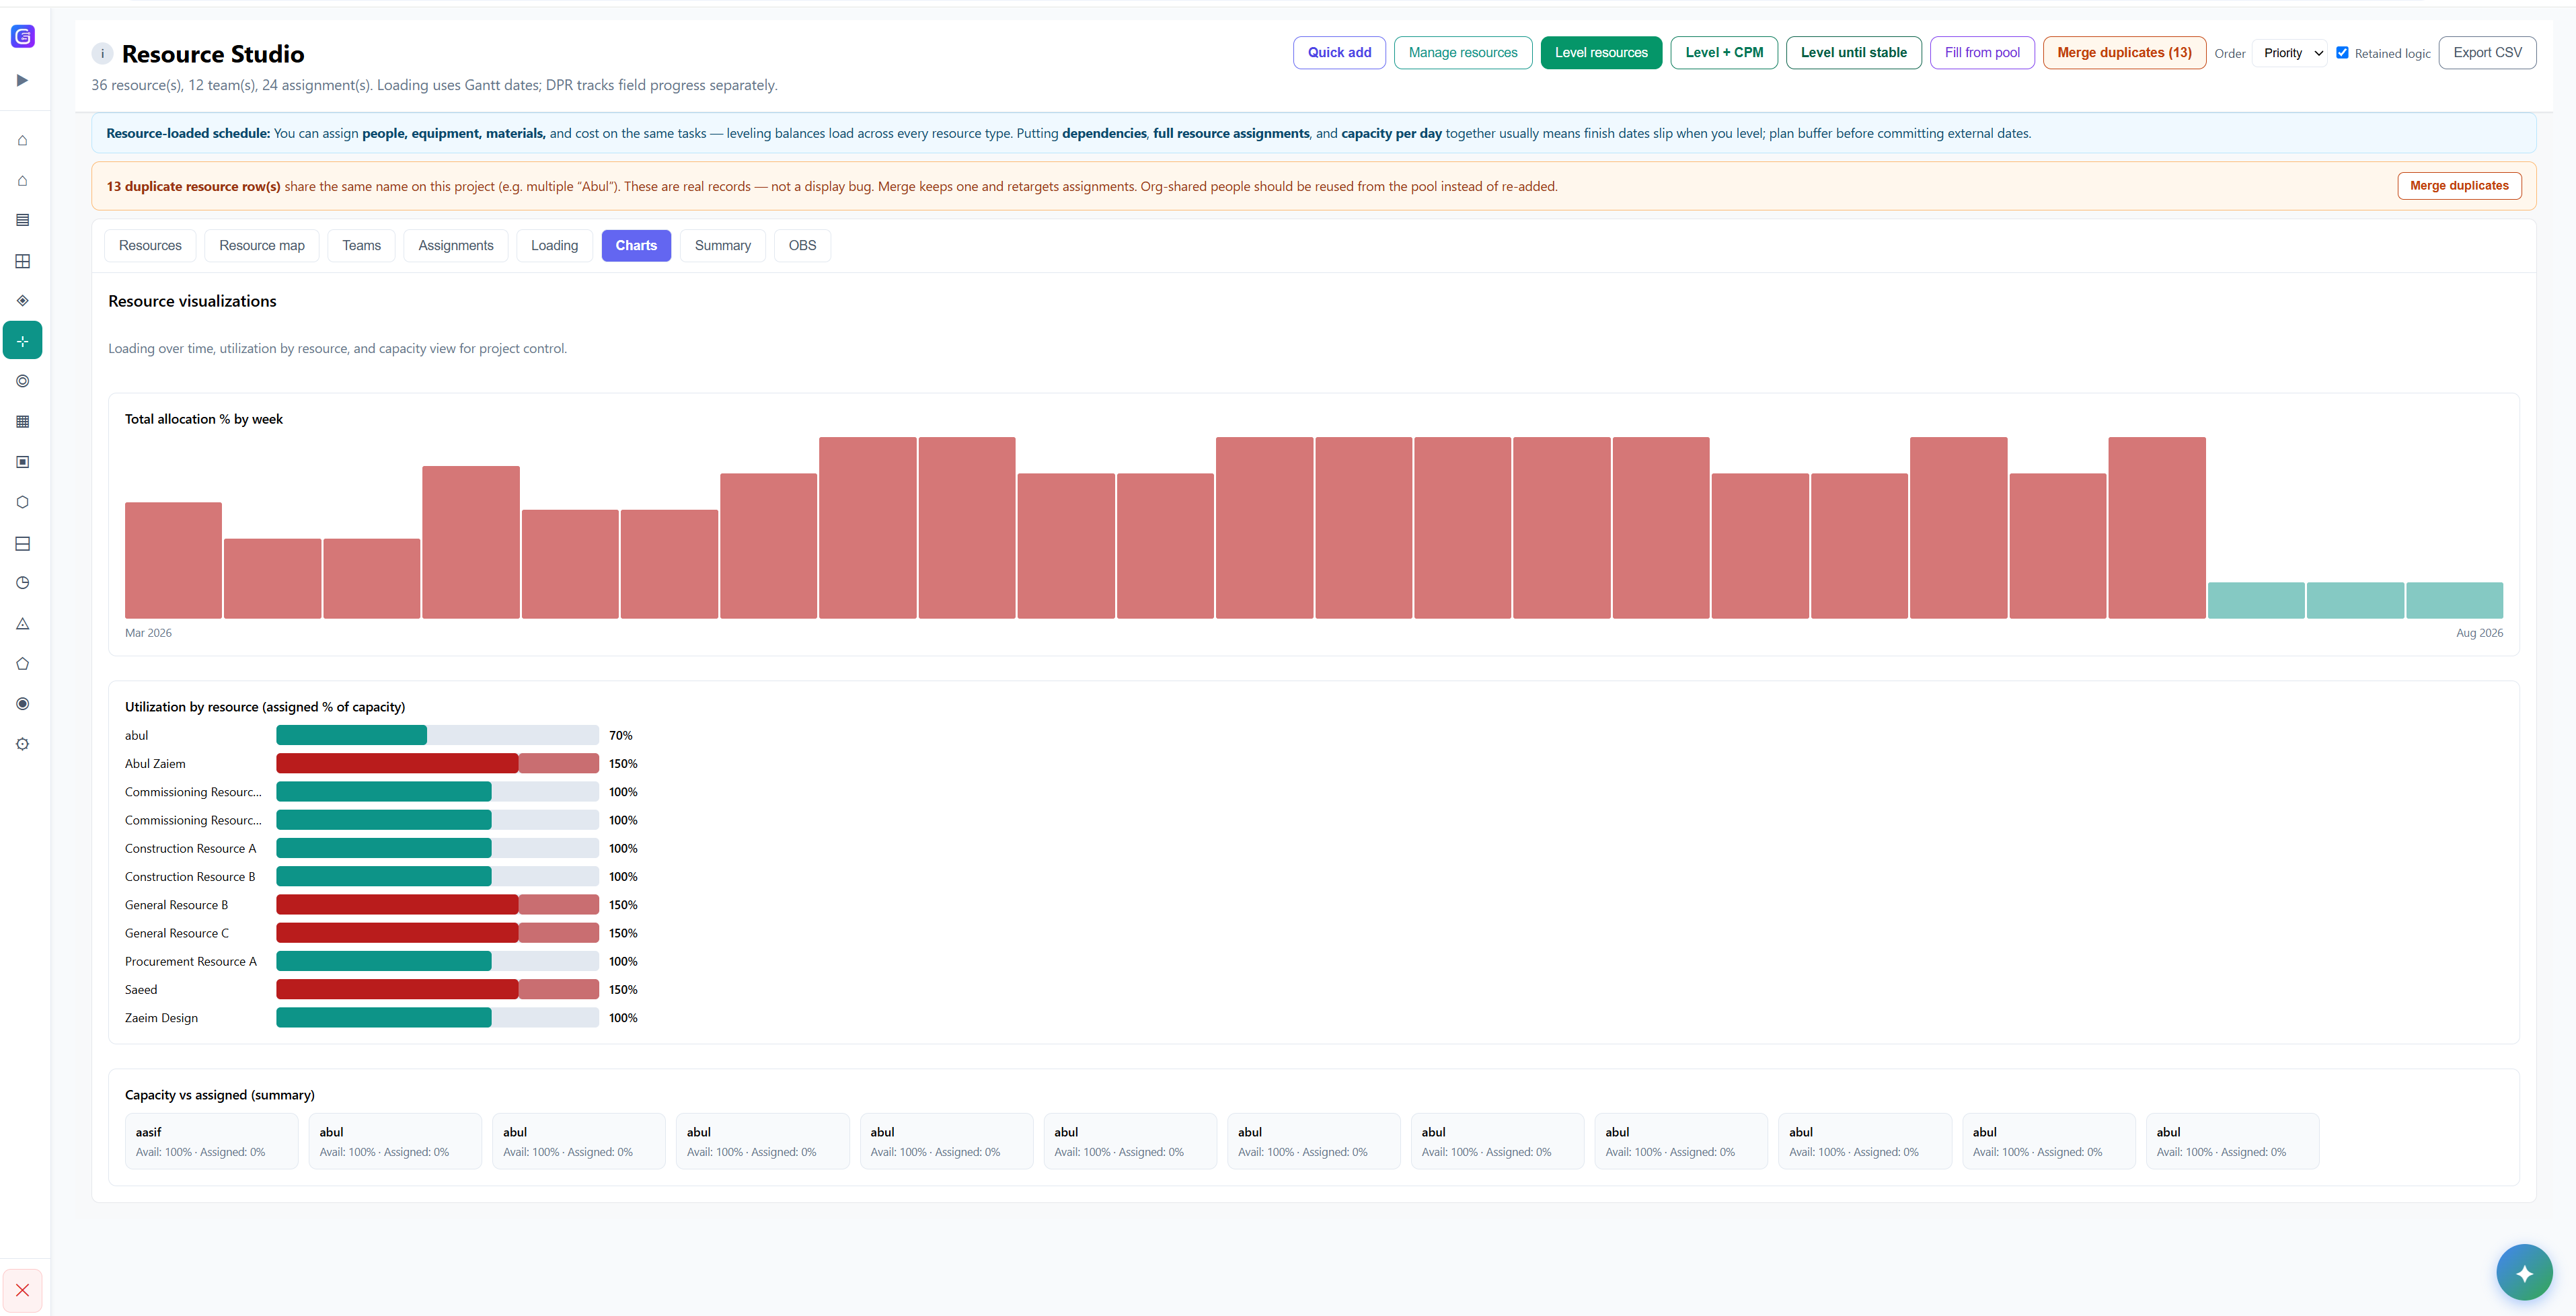The height and width of the screenshot is (1316, 2576).
Task: Click the last green weekly bar above Aug 2026
Action: 2454,600
